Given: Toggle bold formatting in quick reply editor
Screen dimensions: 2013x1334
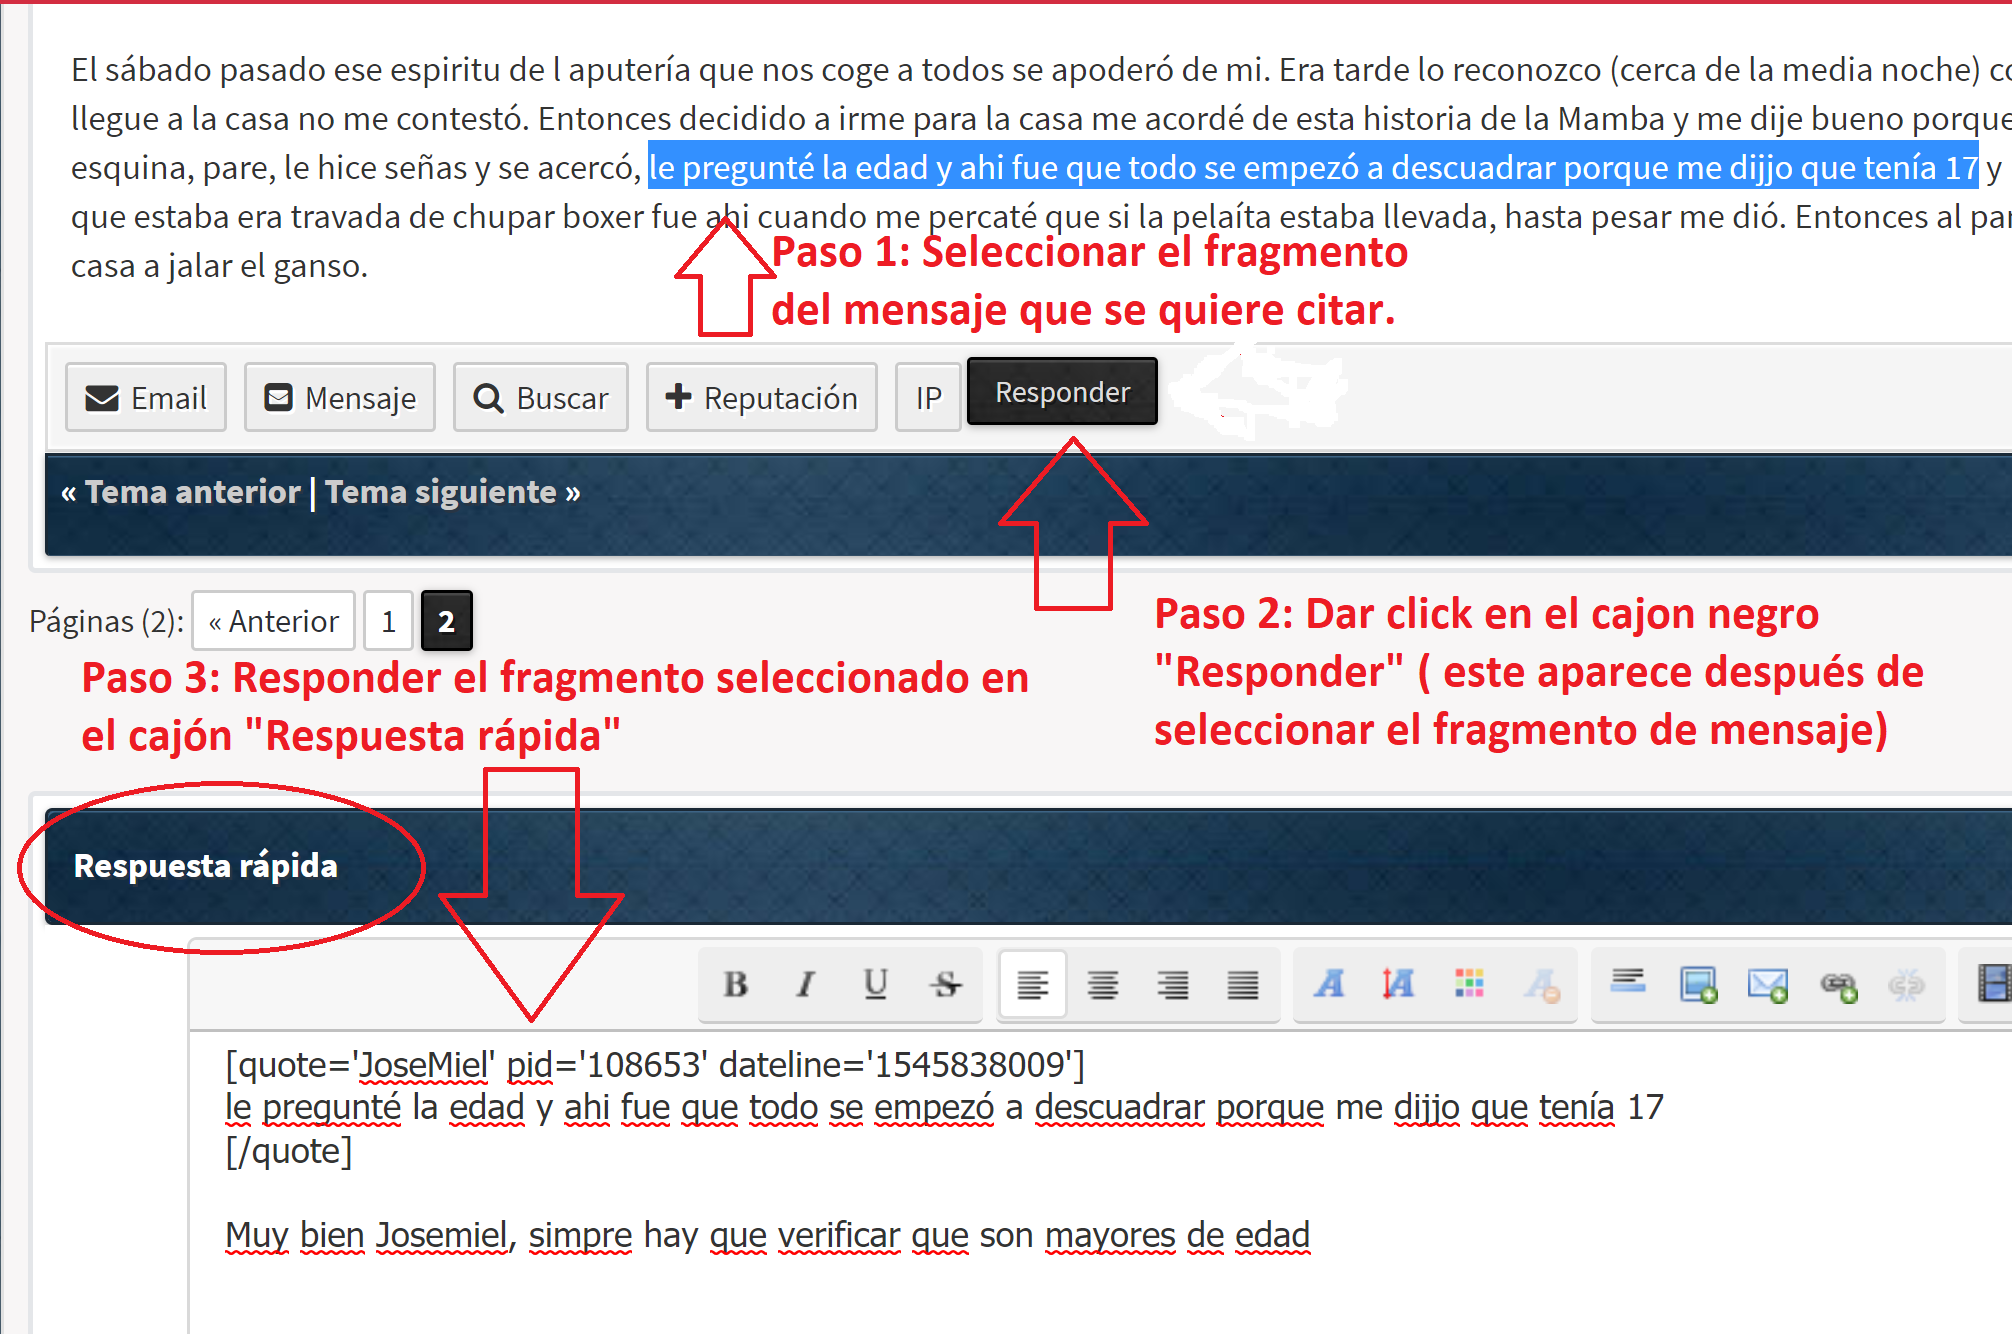Looking at the screenshot, I should 736,985.
